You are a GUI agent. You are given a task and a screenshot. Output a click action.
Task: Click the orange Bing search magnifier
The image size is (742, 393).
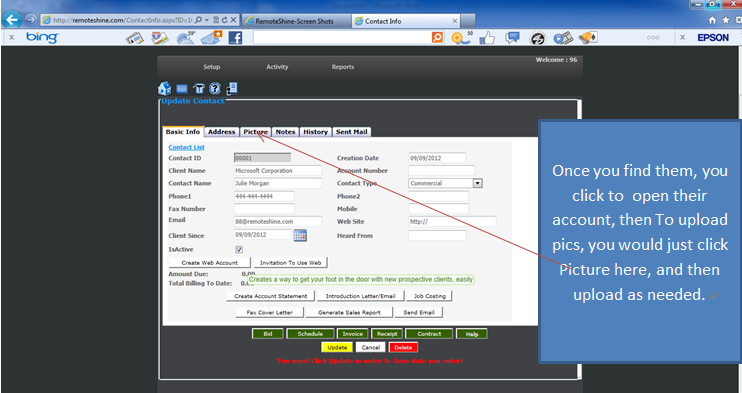click(x=438, y=38)
